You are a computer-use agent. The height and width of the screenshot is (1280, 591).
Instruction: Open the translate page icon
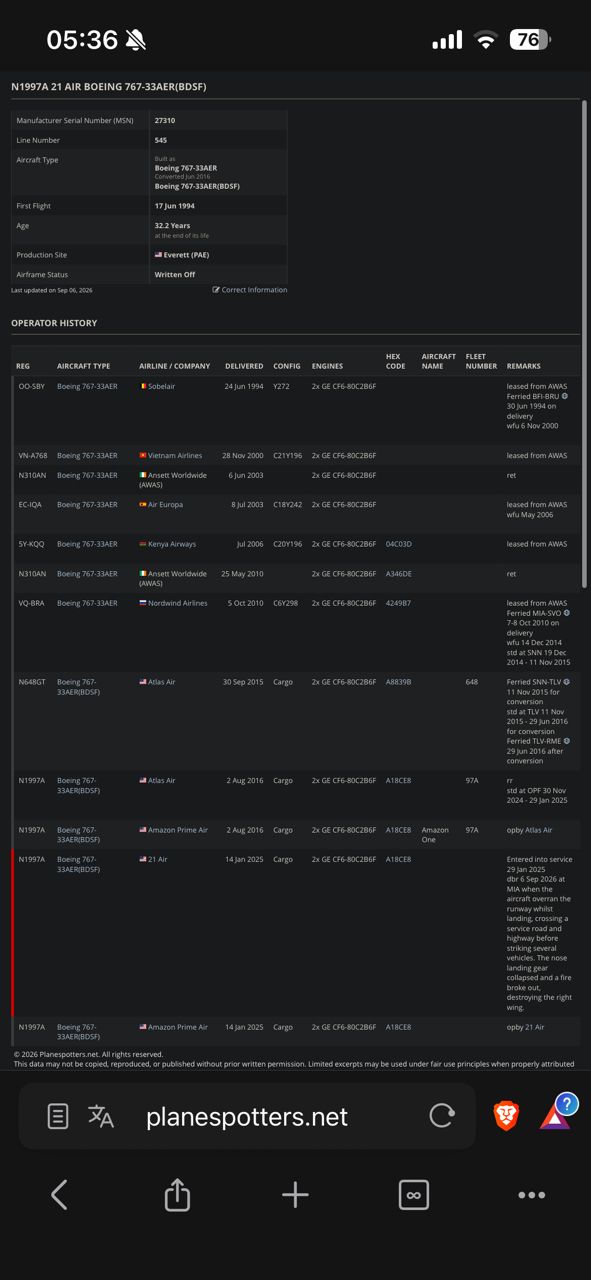(101, 1117)
